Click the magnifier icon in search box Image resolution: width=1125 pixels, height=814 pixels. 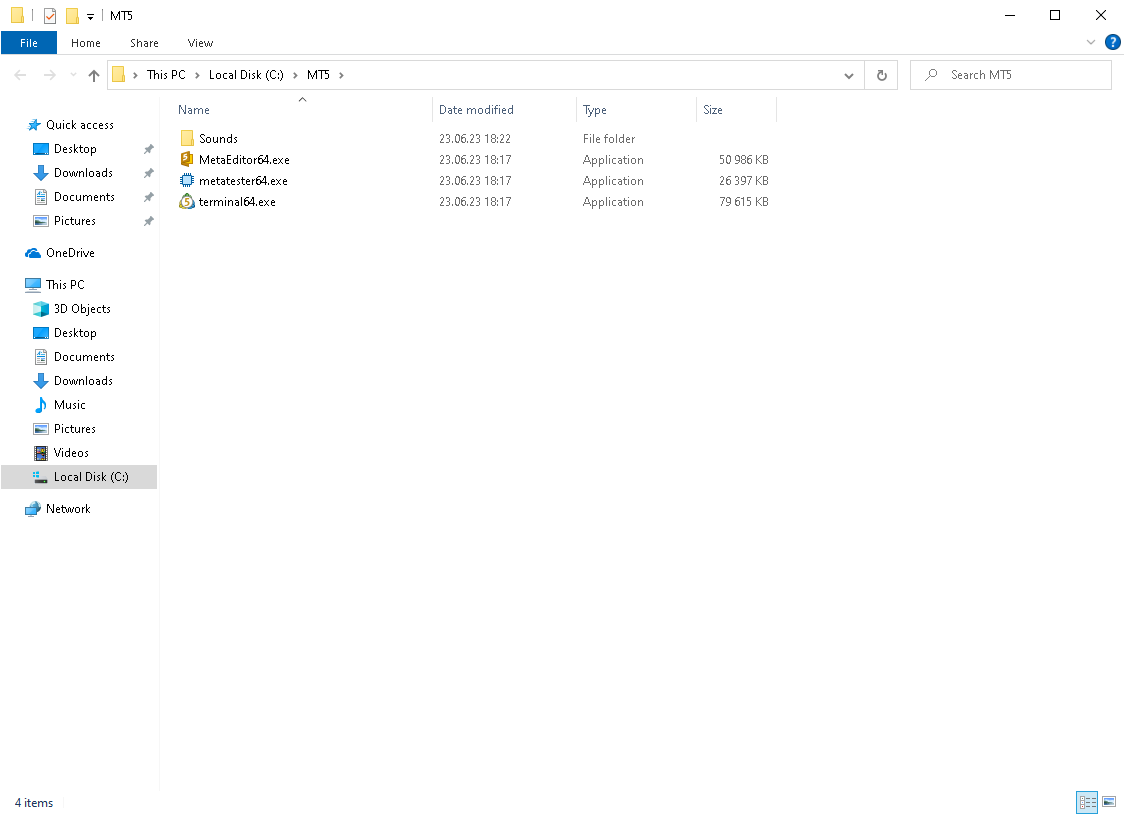tap(931, 75)
